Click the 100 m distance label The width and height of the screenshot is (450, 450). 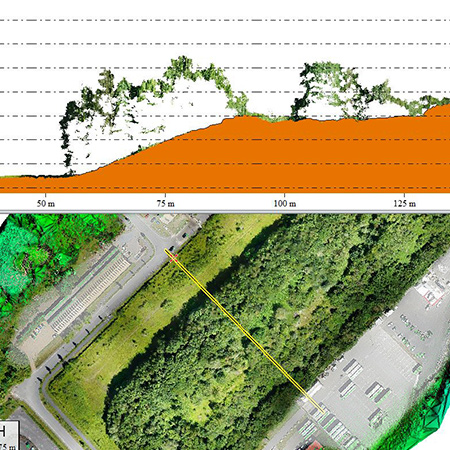tap(285, 204)
